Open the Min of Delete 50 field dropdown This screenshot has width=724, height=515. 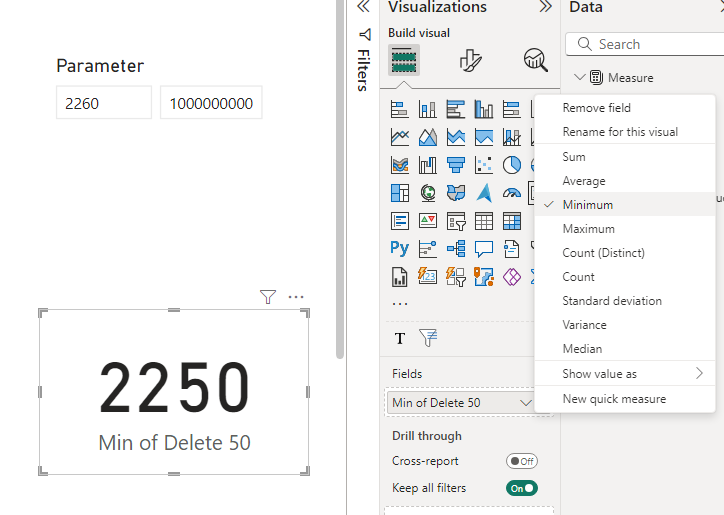[x=525, y=403]
